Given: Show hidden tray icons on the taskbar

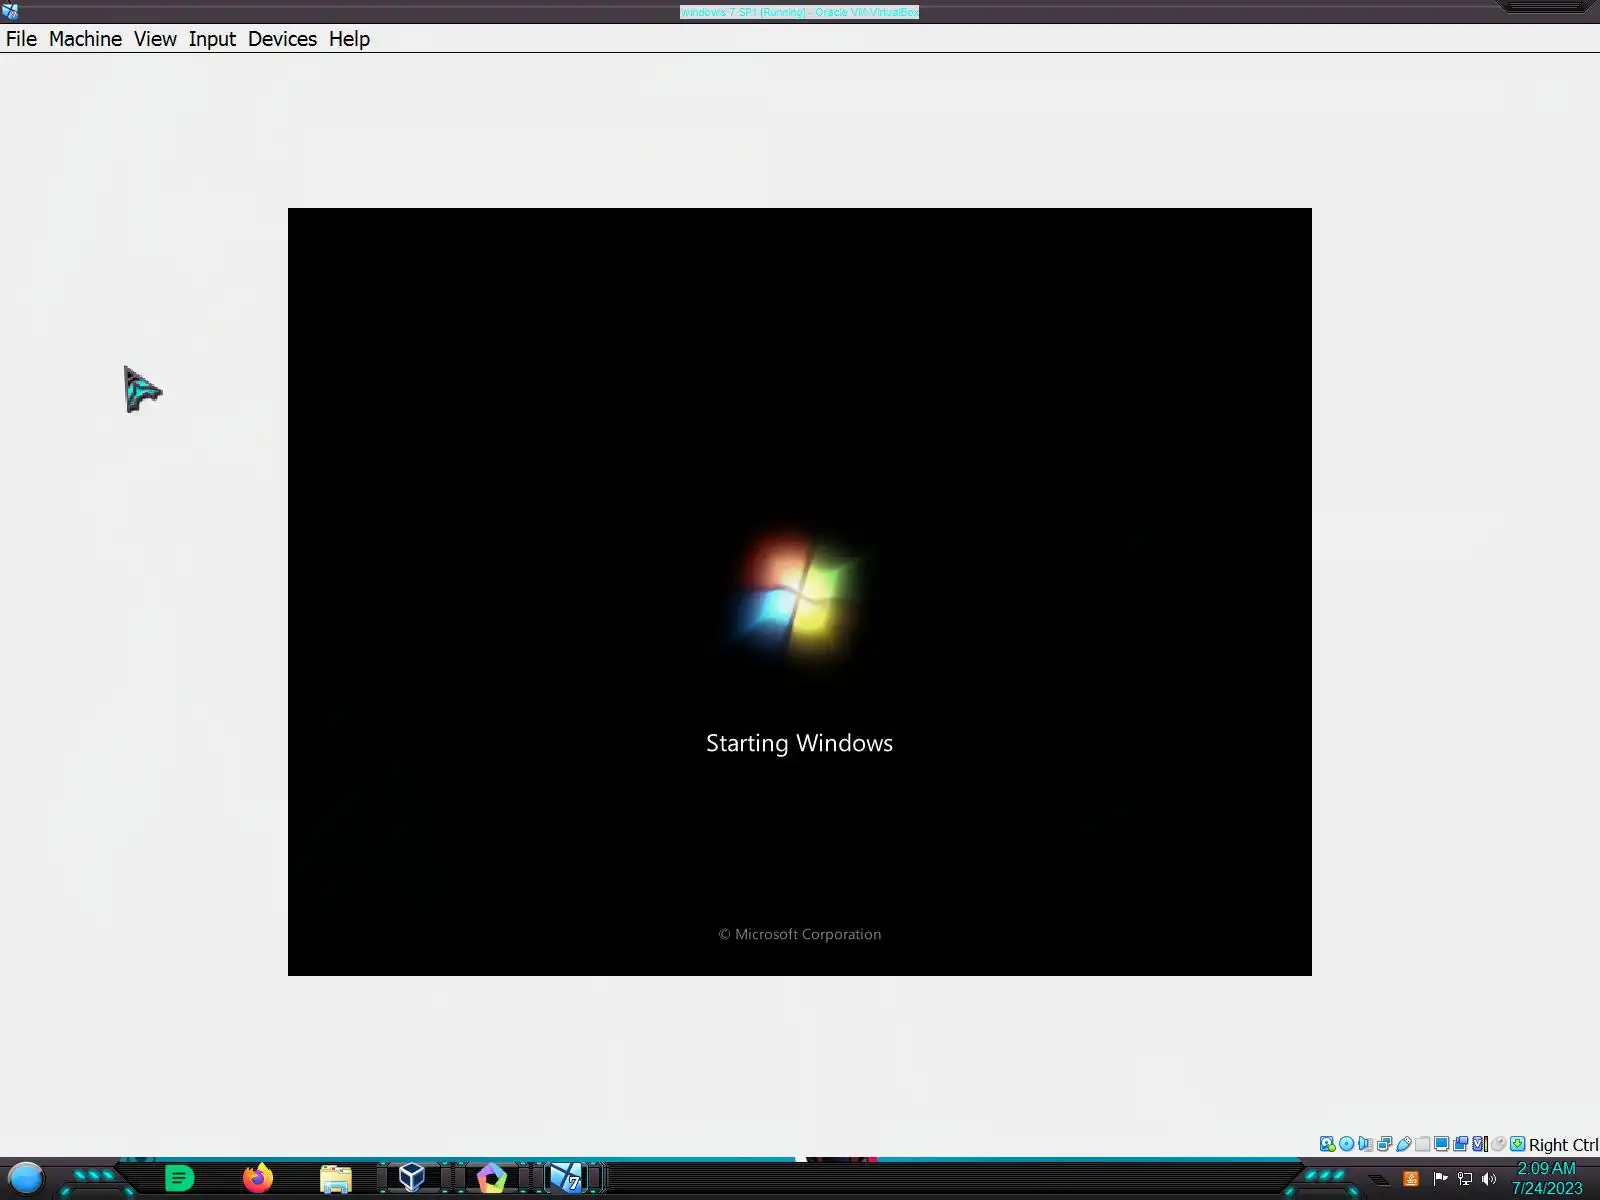Looking at the screenshot, I should coord(1380,1180).
